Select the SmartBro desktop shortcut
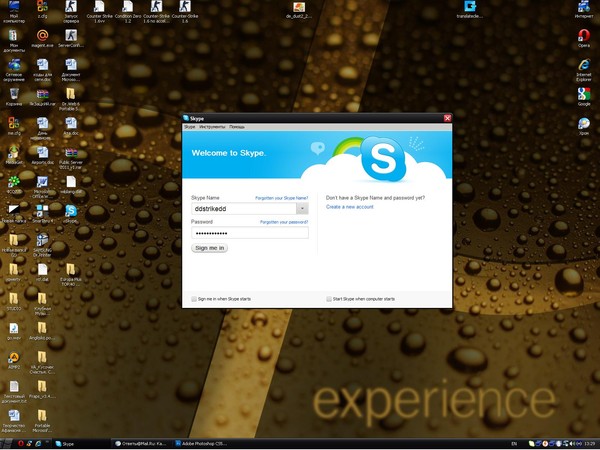Viewport: 600px width, 450px height. (42, 214)
